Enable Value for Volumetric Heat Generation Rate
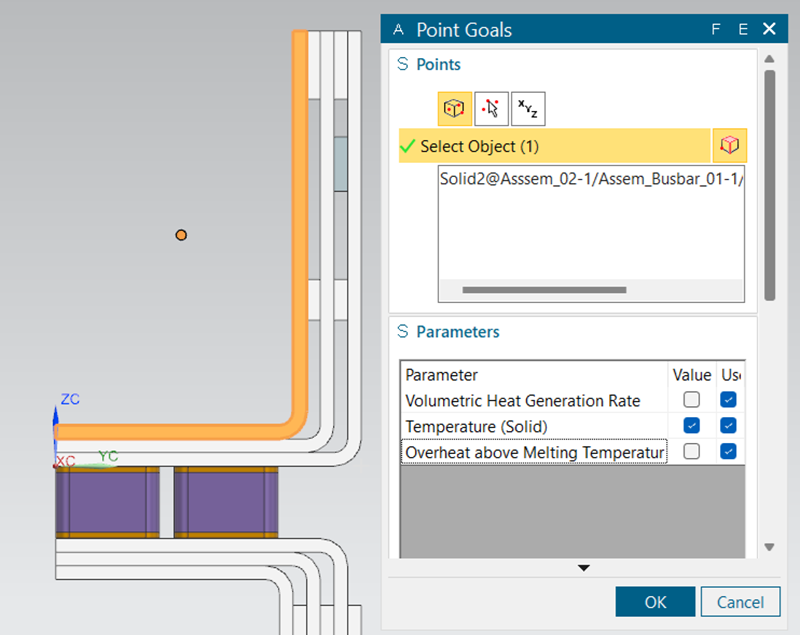Image resolution: width=800 pixels, height=635 pixels. click(x=691, y=399)
